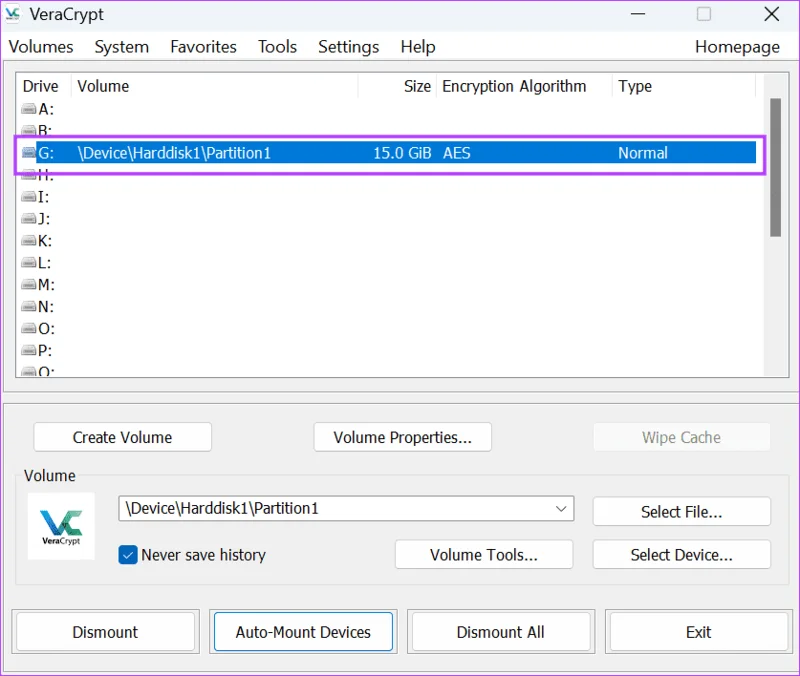The height and width of the screenshot is (676, 800).
Task: Click the drive icon for J:
Action: pyautogui.click(x=29, y=218)
